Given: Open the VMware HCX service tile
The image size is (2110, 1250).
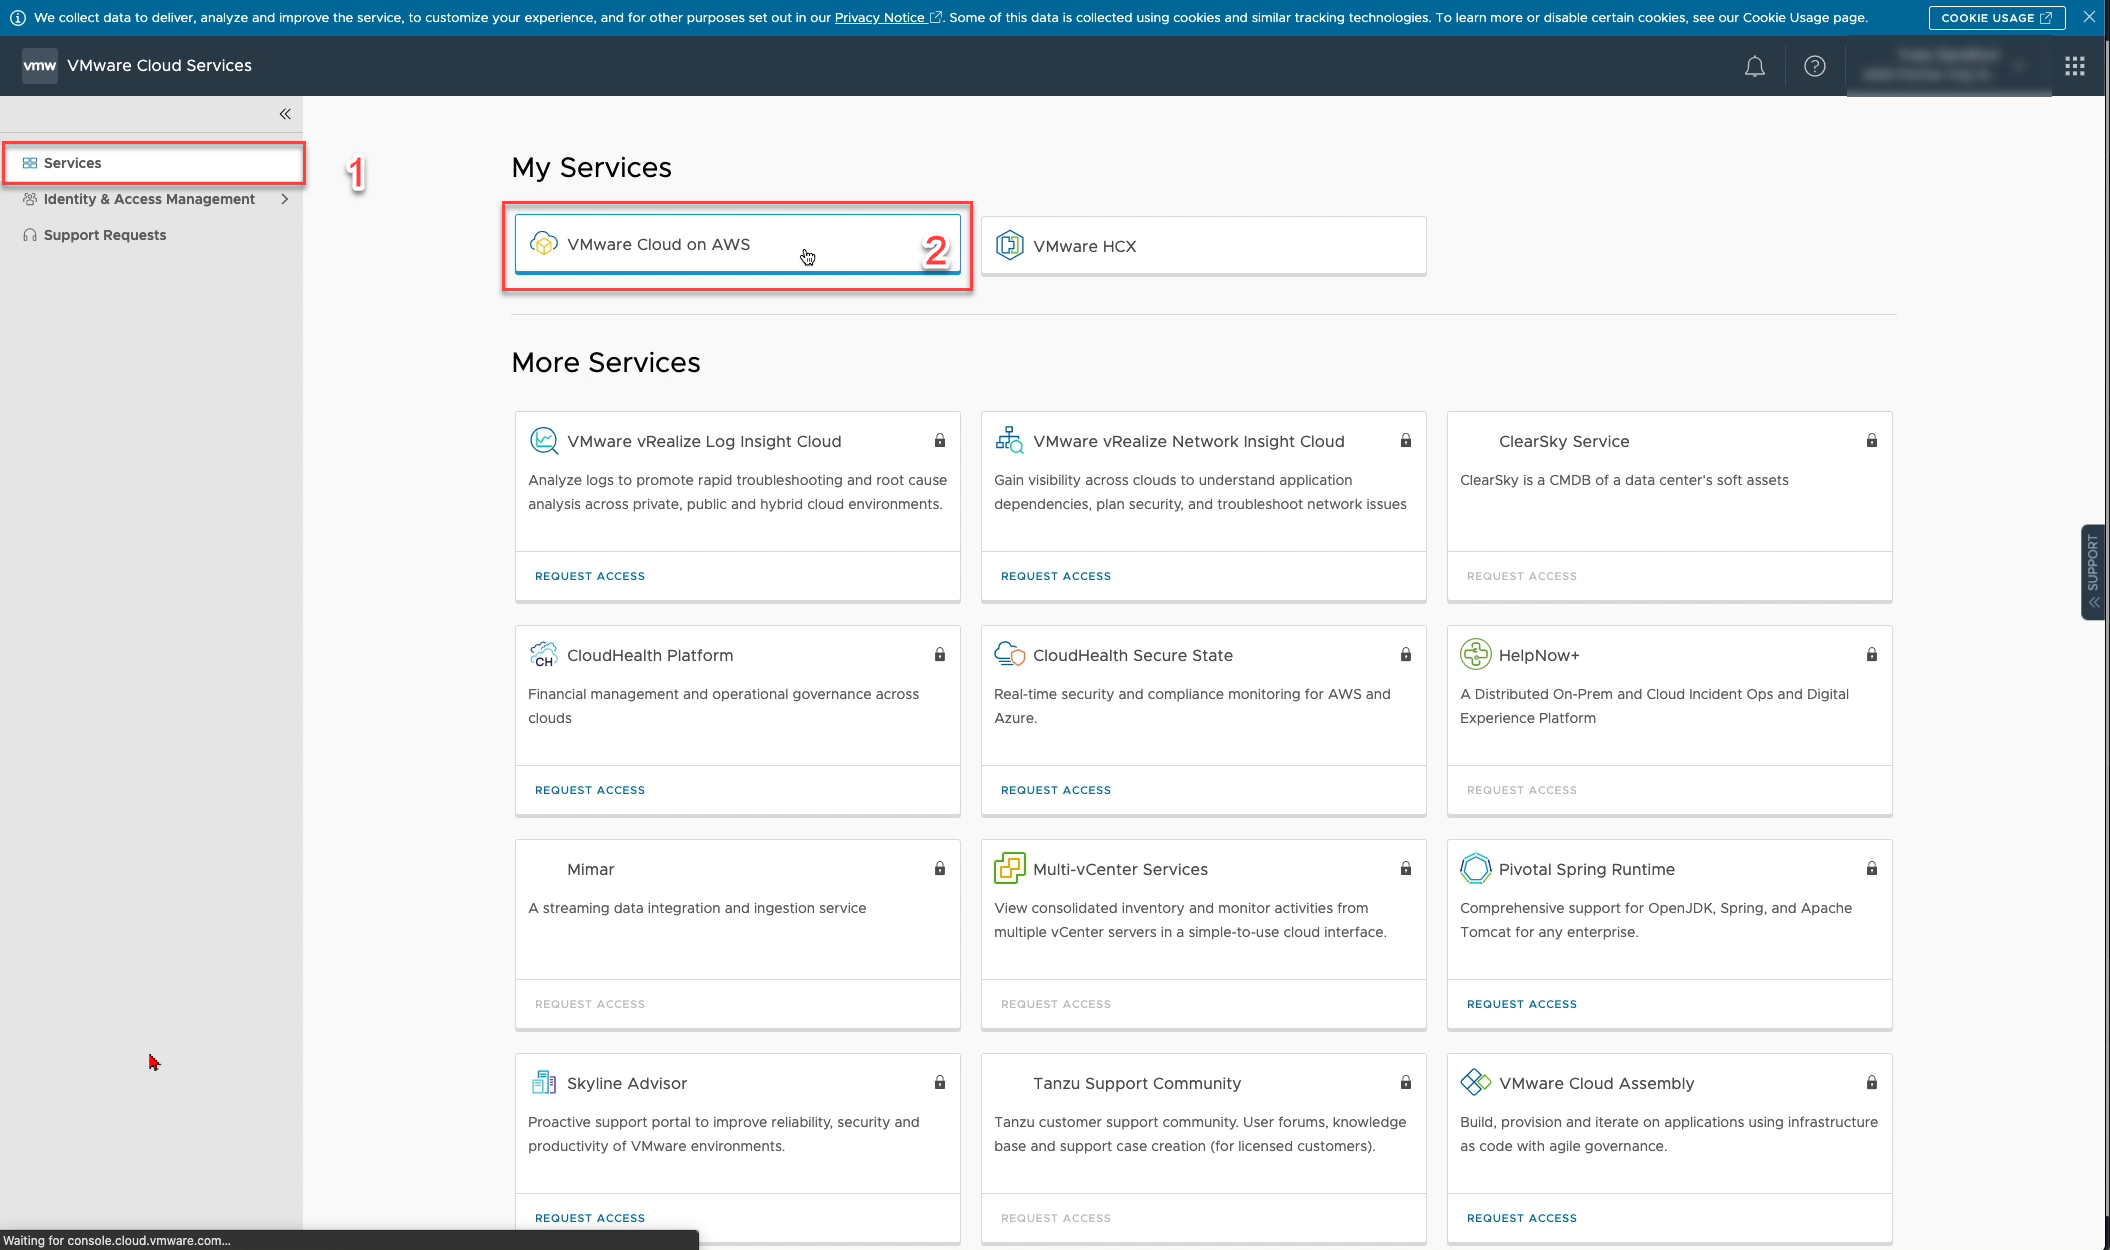Looking at the screenshot, I should coord(1204,246).
